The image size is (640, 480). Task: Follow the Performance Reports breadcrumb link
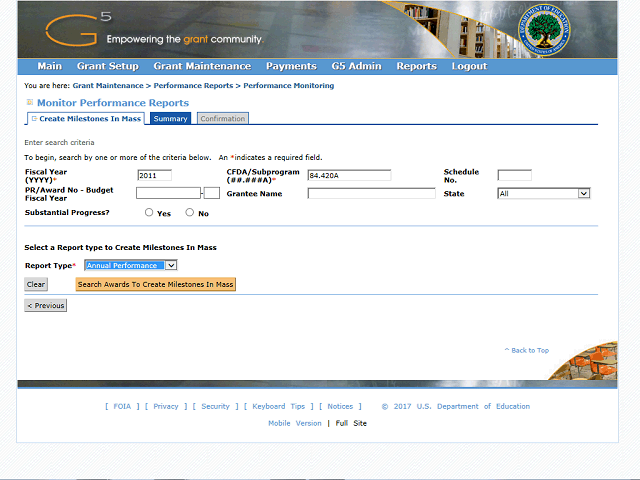[x=193, y=86]
